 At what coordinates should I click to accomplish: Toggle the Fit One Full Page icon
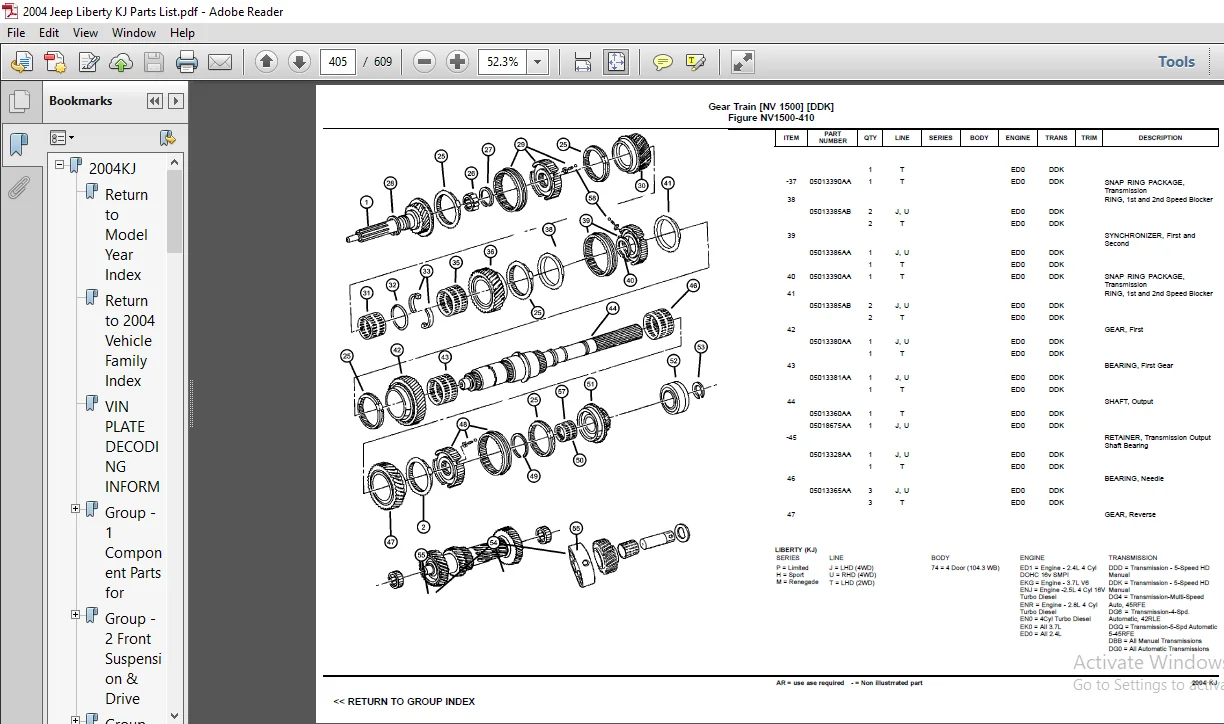pos(616,62)
